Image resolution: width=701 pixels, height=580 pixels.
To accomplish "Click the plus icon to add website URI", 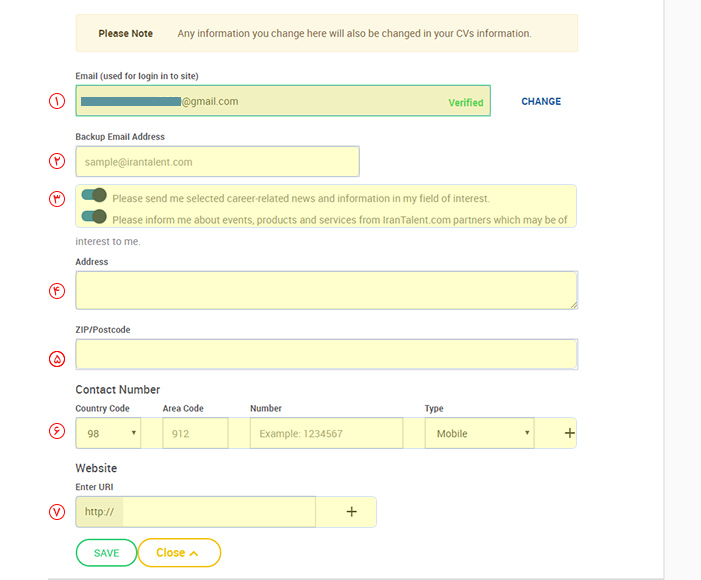I will click(x=351, y=511).
